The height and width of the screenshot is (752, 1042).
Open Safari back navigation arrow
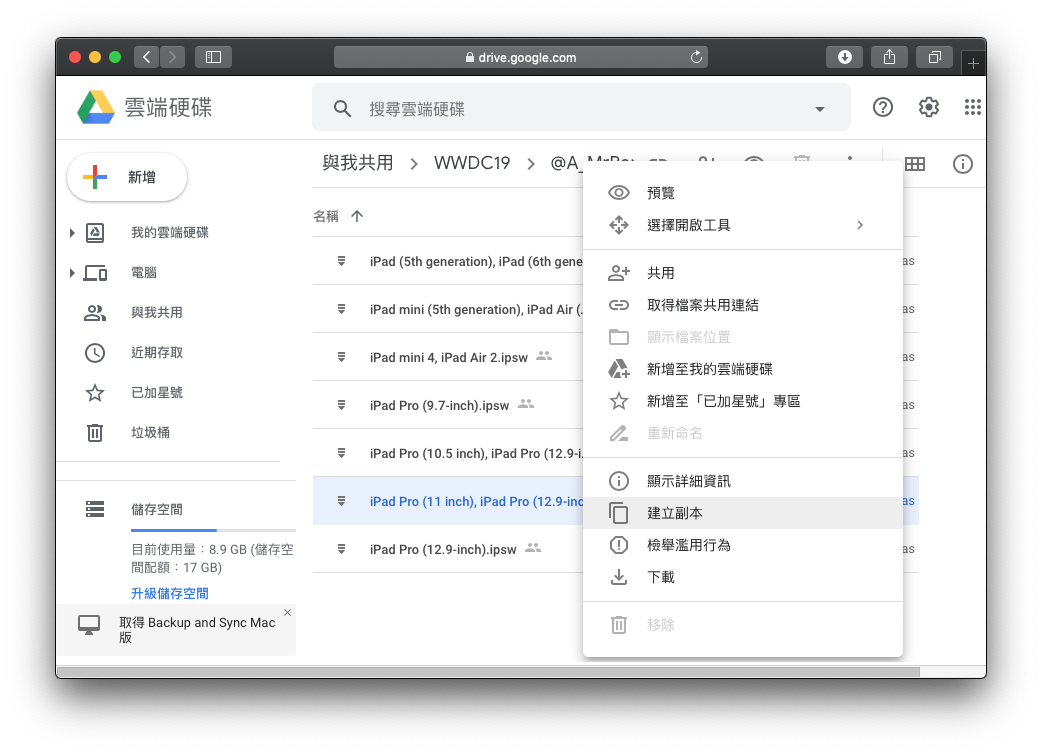147,57
